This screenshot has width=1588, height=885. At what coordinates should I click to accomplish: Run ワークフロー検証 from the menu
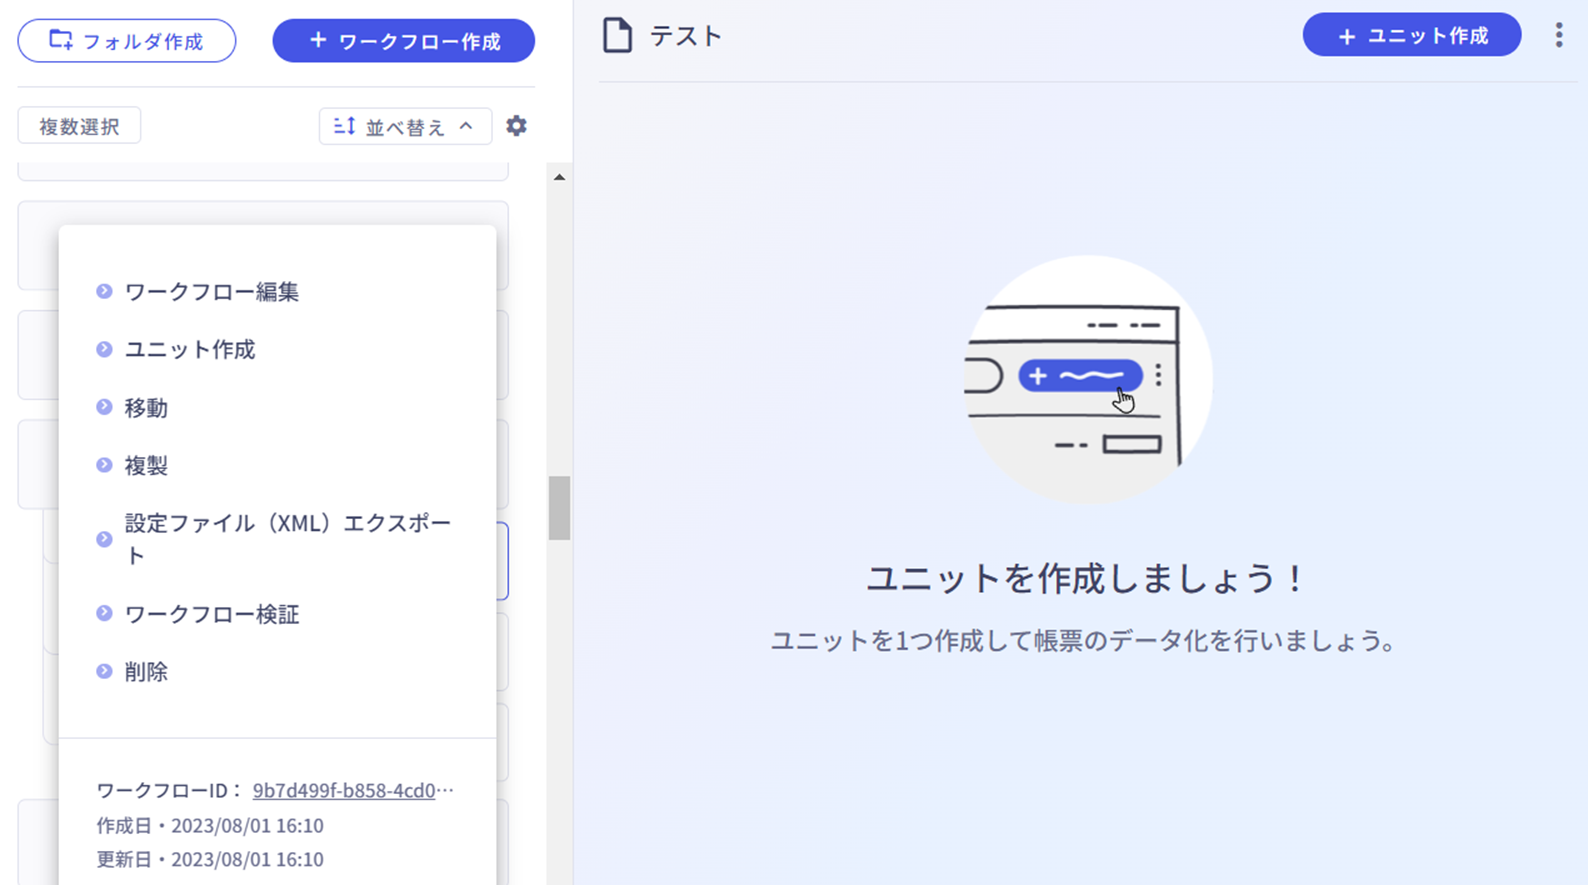211,614
